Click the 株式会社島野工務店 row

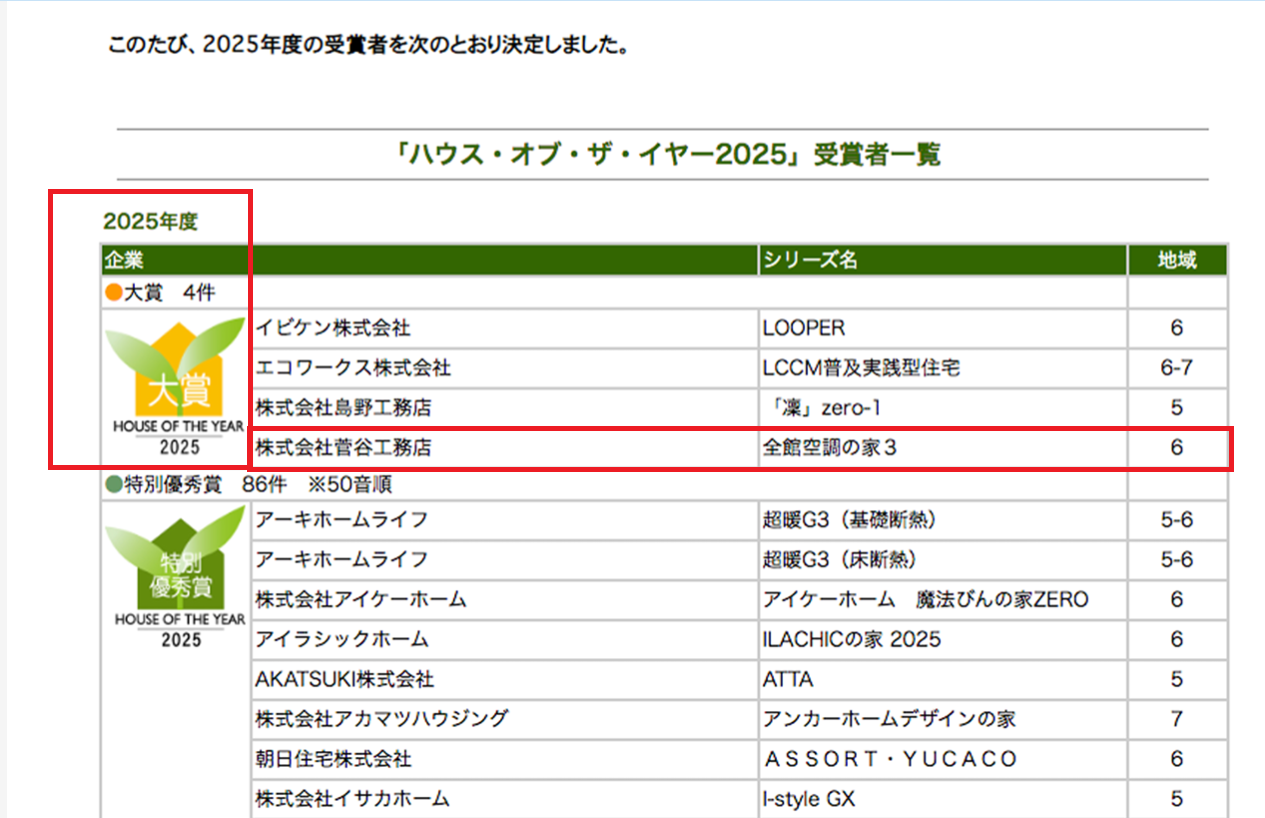pyautogui.click(x=738, y=408)
